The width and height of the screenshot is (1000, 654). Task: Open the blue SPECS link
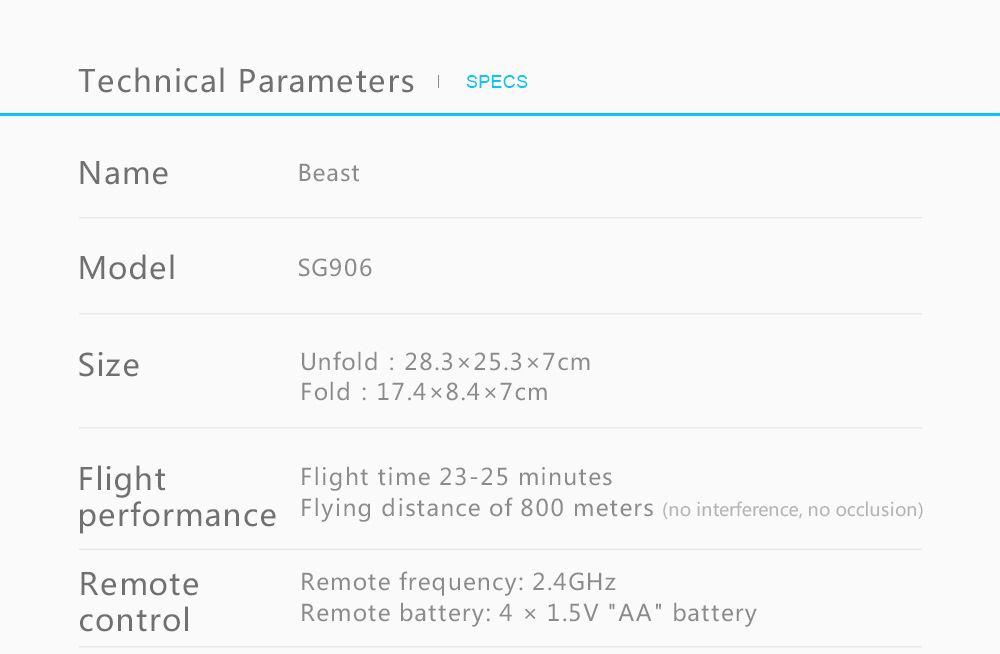coord(497,82)
